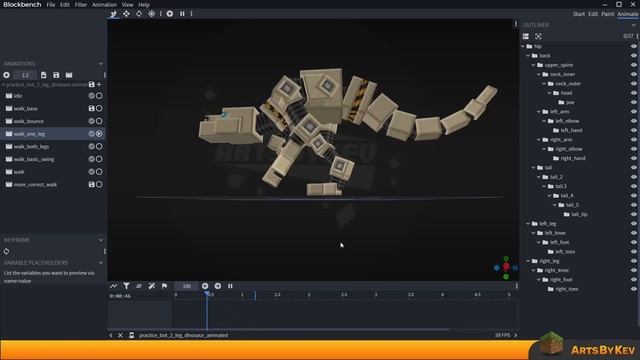Image resolution: width=640 pixels, height=360 pixels.
Task: Collapse the Keyframe panel chevron
Action: click(x=101, y=240)
